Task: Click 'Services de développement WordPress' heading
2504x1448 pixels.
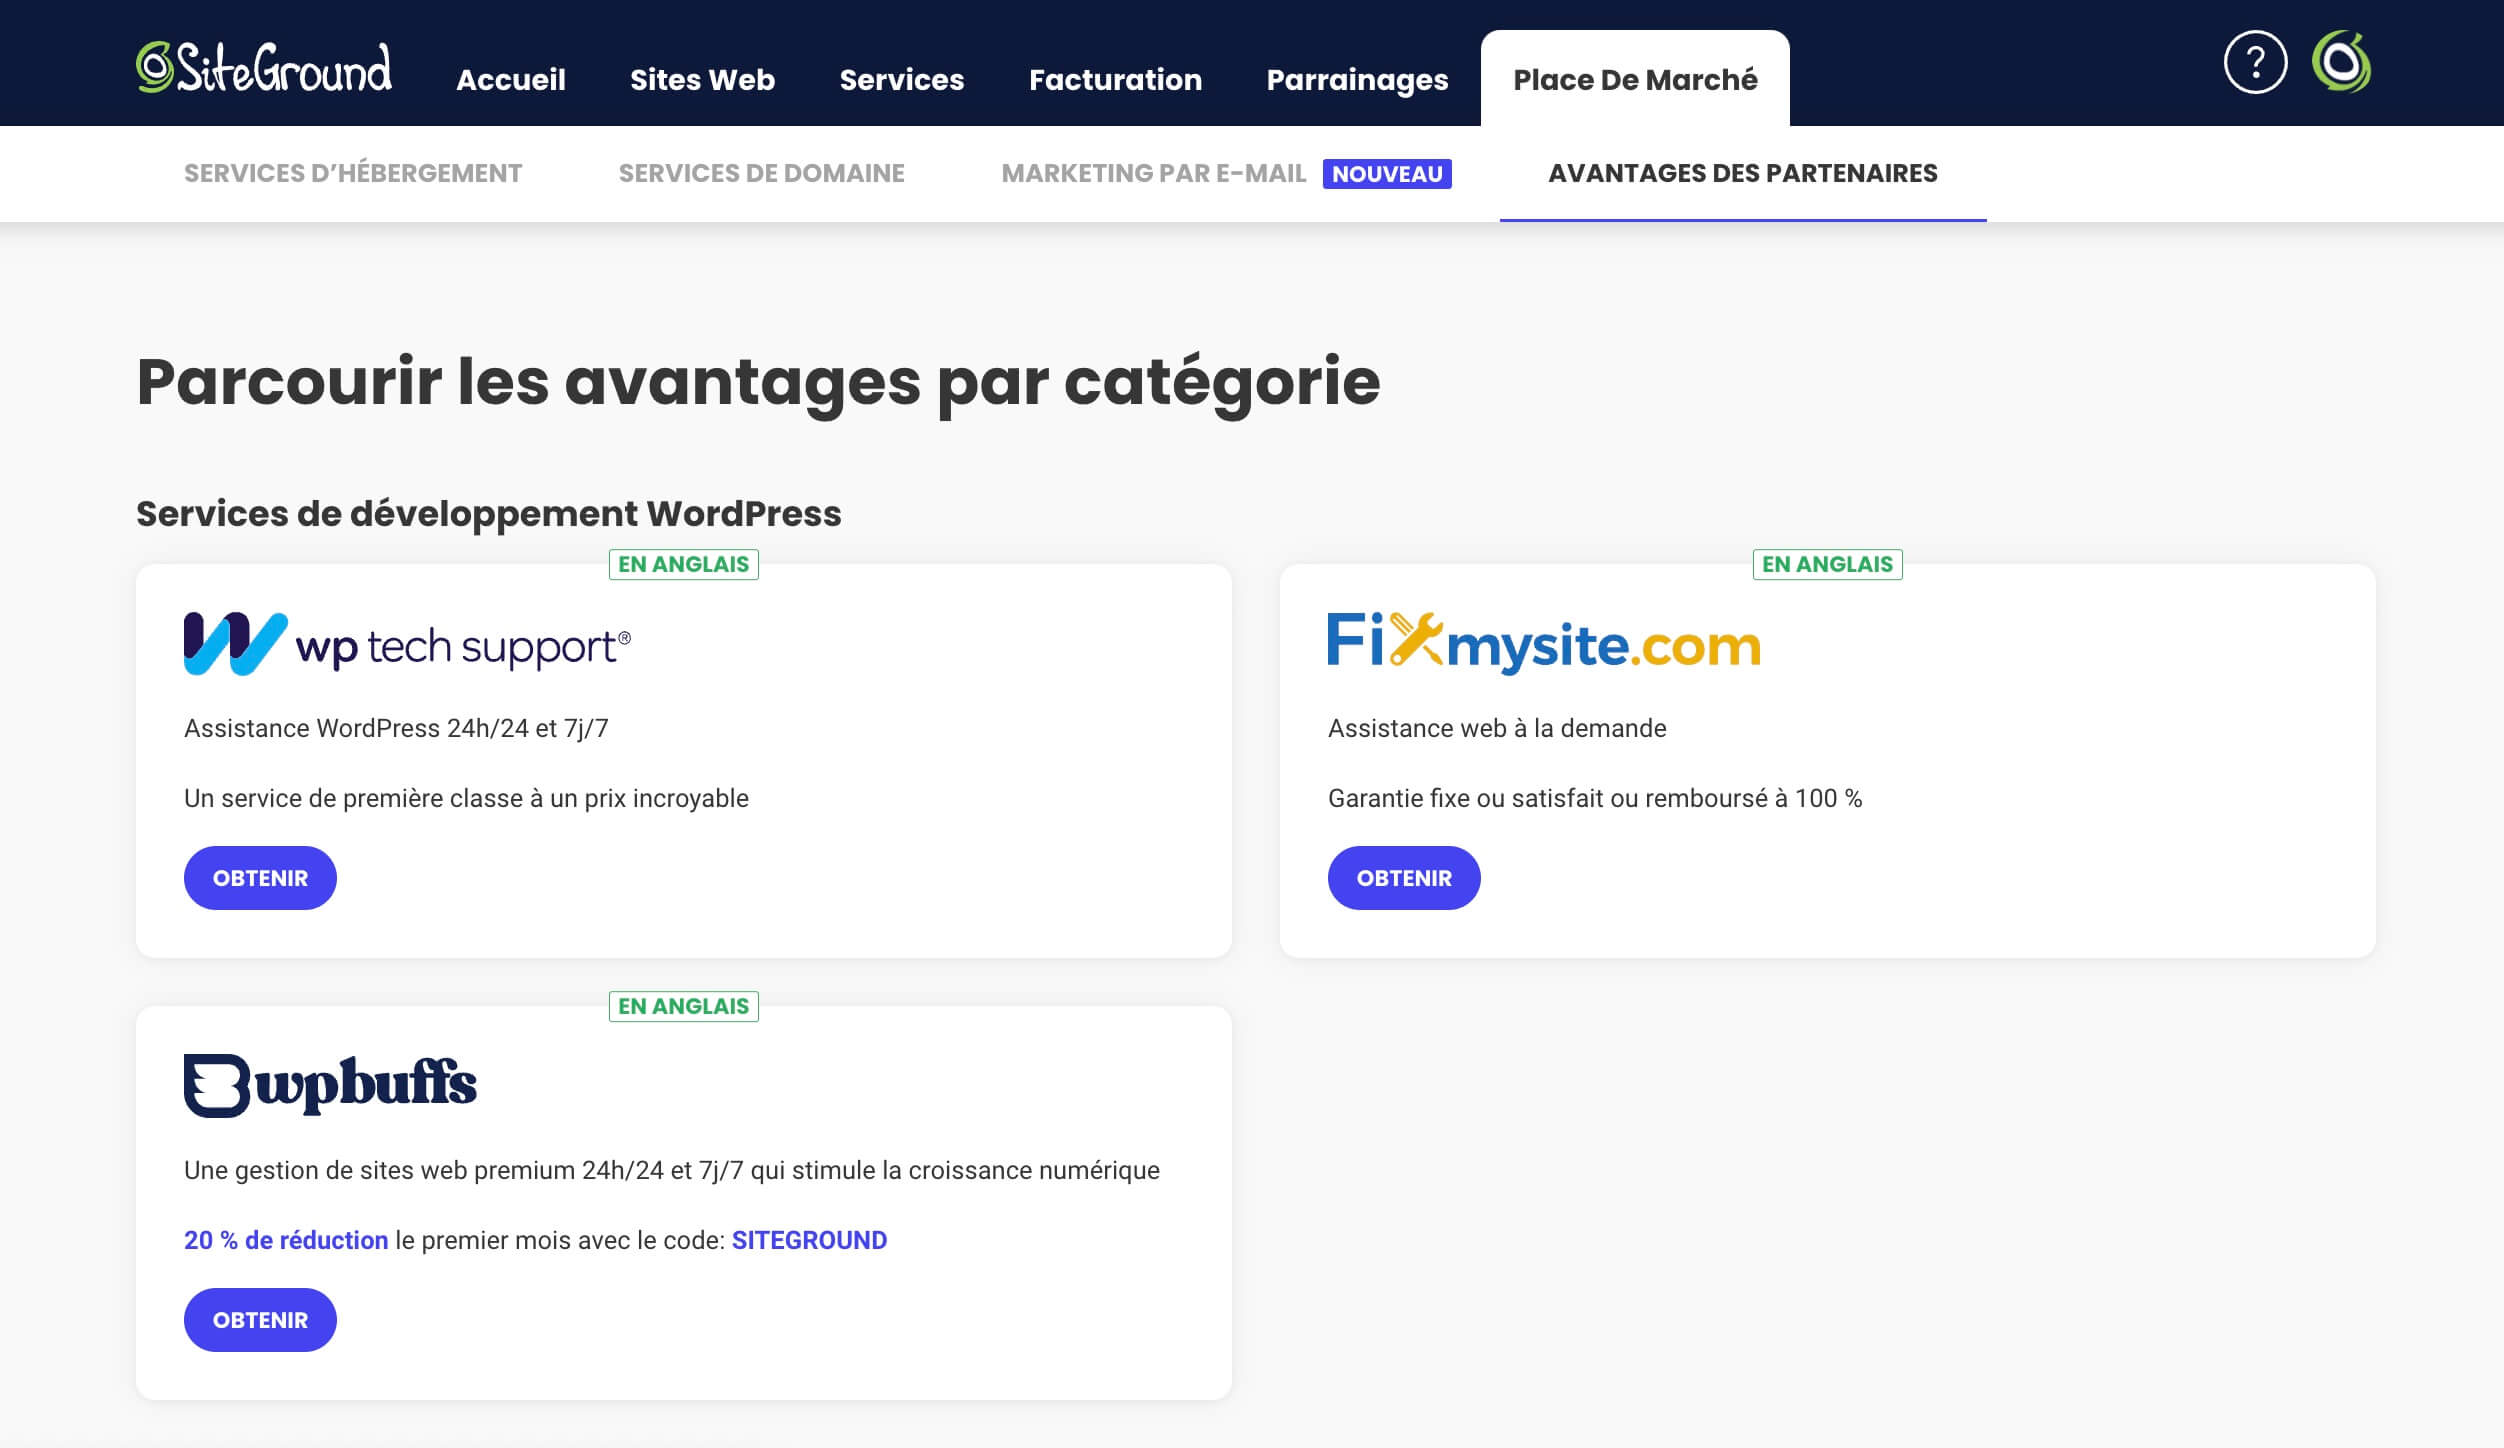Action: click(x=489, y=514)
